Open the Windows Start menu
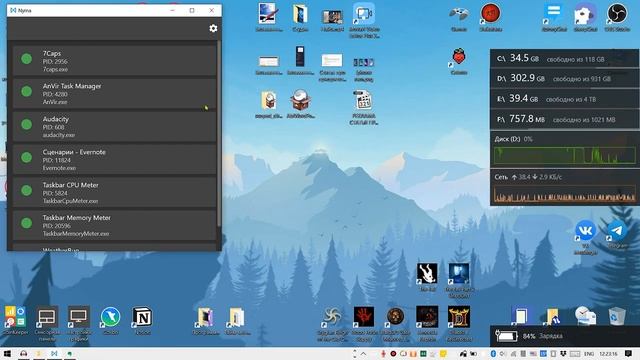The image size is (640, 360). [7, 354]
